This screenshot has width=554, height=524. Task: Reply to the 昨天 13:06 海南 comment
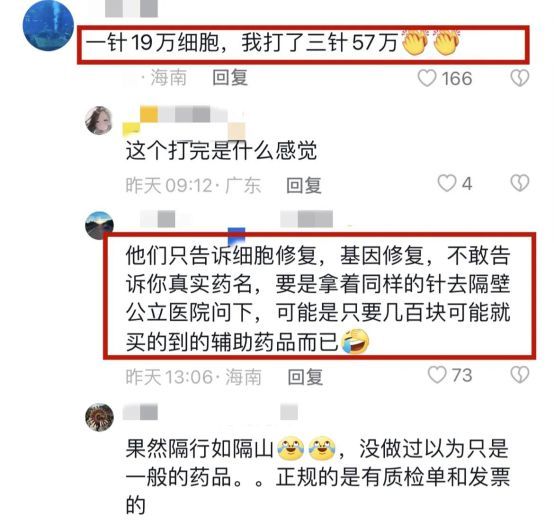(305, 377)
